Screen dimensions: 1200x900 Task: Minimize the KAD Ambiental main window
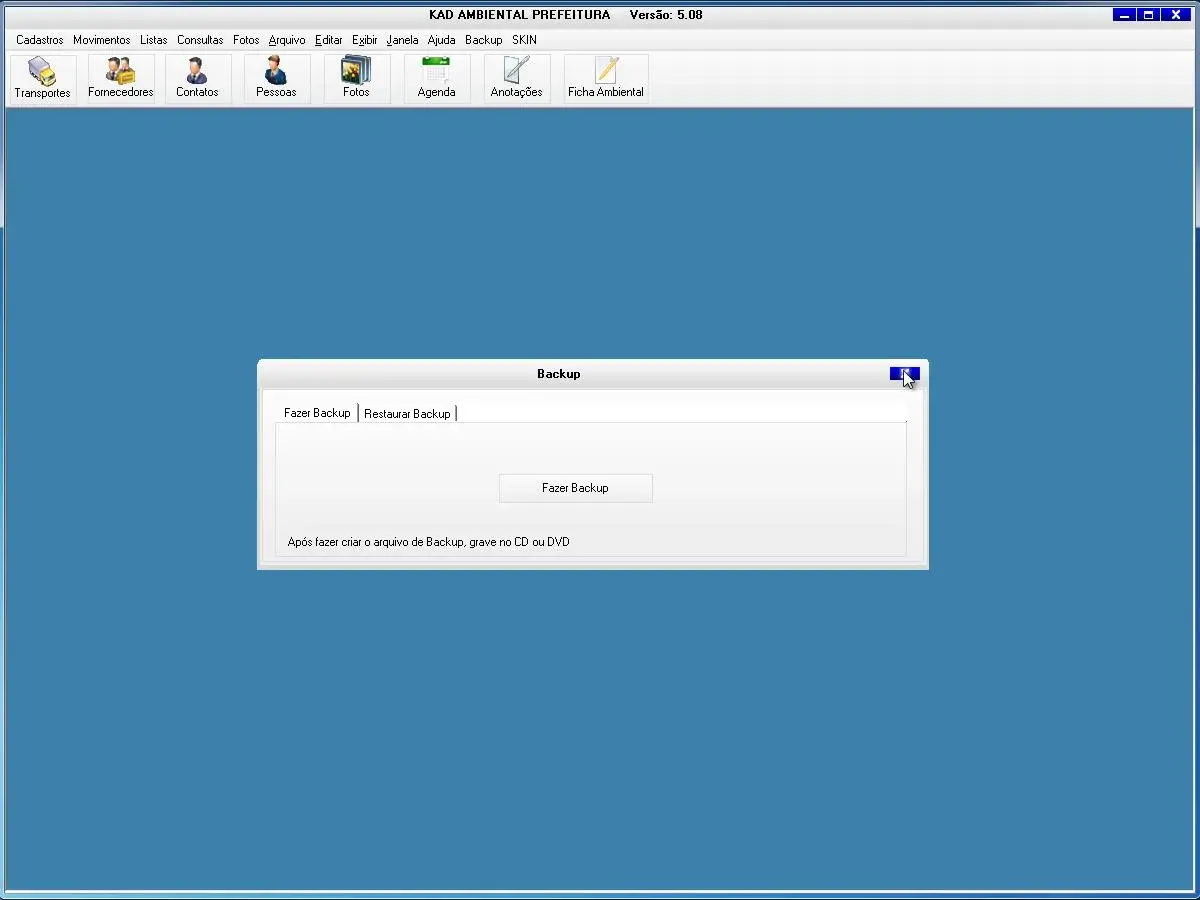point(1124,15)
